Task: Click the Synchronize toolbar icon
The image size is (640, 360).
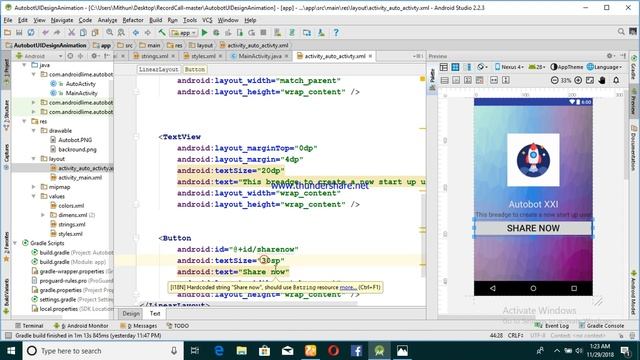Action: click(x=31, y=33)
